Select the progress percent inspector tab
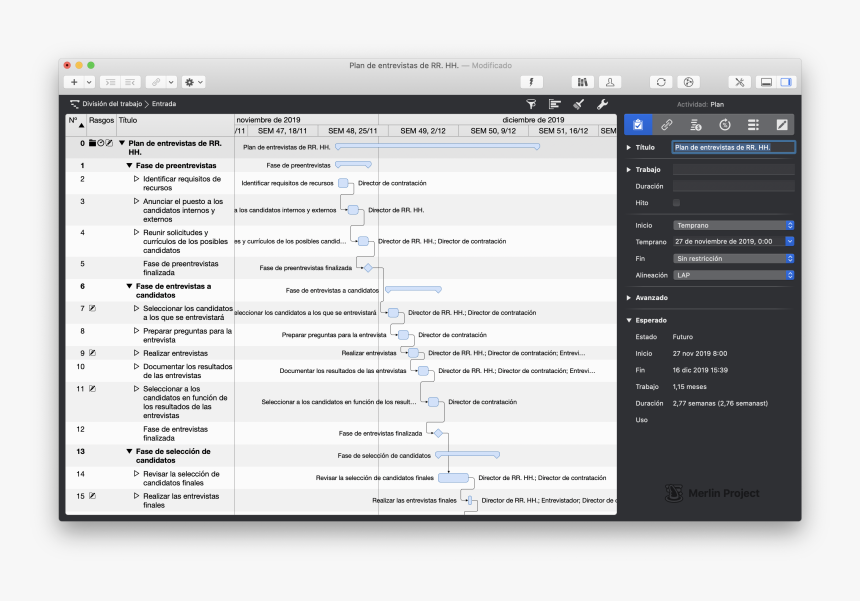This screenshot has width=860, height=601. (x=725, y=125)
